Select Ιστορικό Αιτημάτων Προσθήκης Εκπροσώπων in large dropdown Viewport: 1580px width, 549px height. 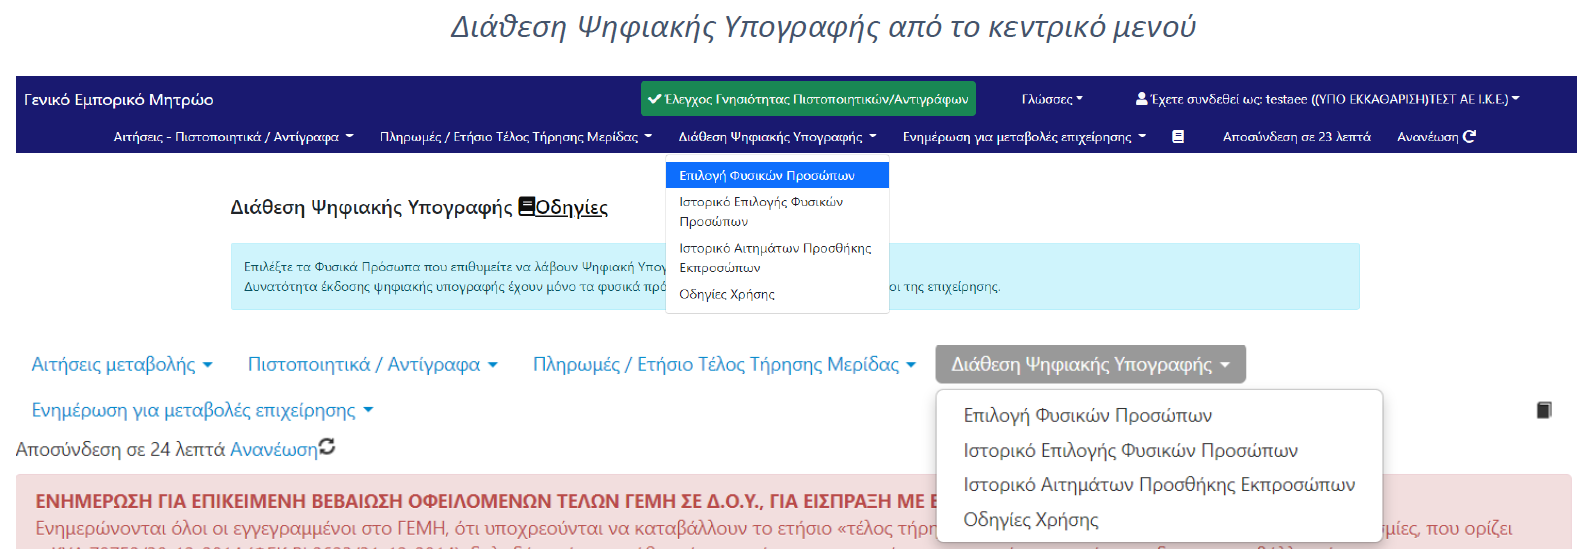pyautogui.click(x=1159, y=484)
